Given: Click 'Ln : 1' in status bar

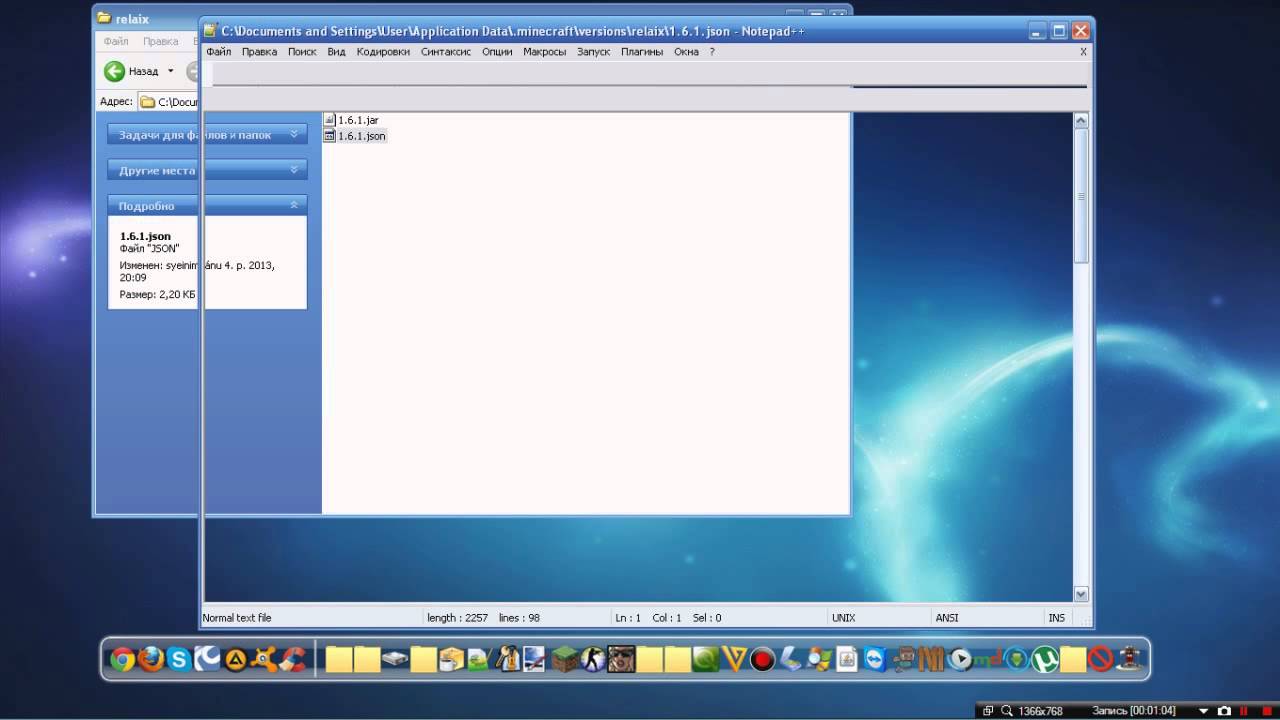Looking at the screenshot, I should tap(628, 618).
